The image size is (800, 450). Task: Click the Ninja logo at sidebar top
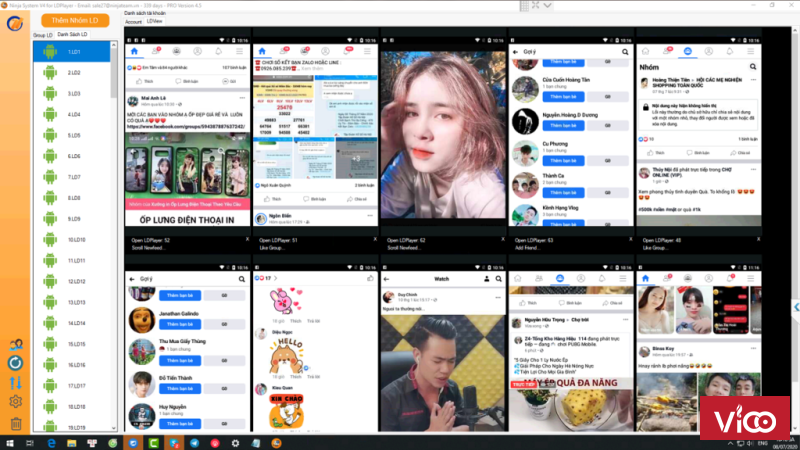(15, 23)
